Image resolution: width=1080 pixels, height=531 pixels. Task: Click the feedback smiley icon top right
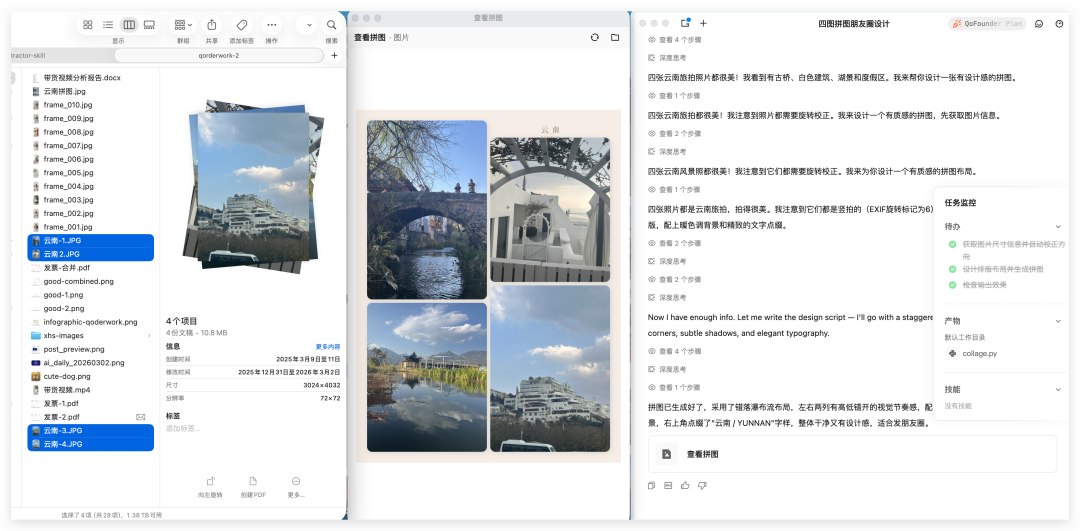pyautogui.click(x=1039, y=23)
